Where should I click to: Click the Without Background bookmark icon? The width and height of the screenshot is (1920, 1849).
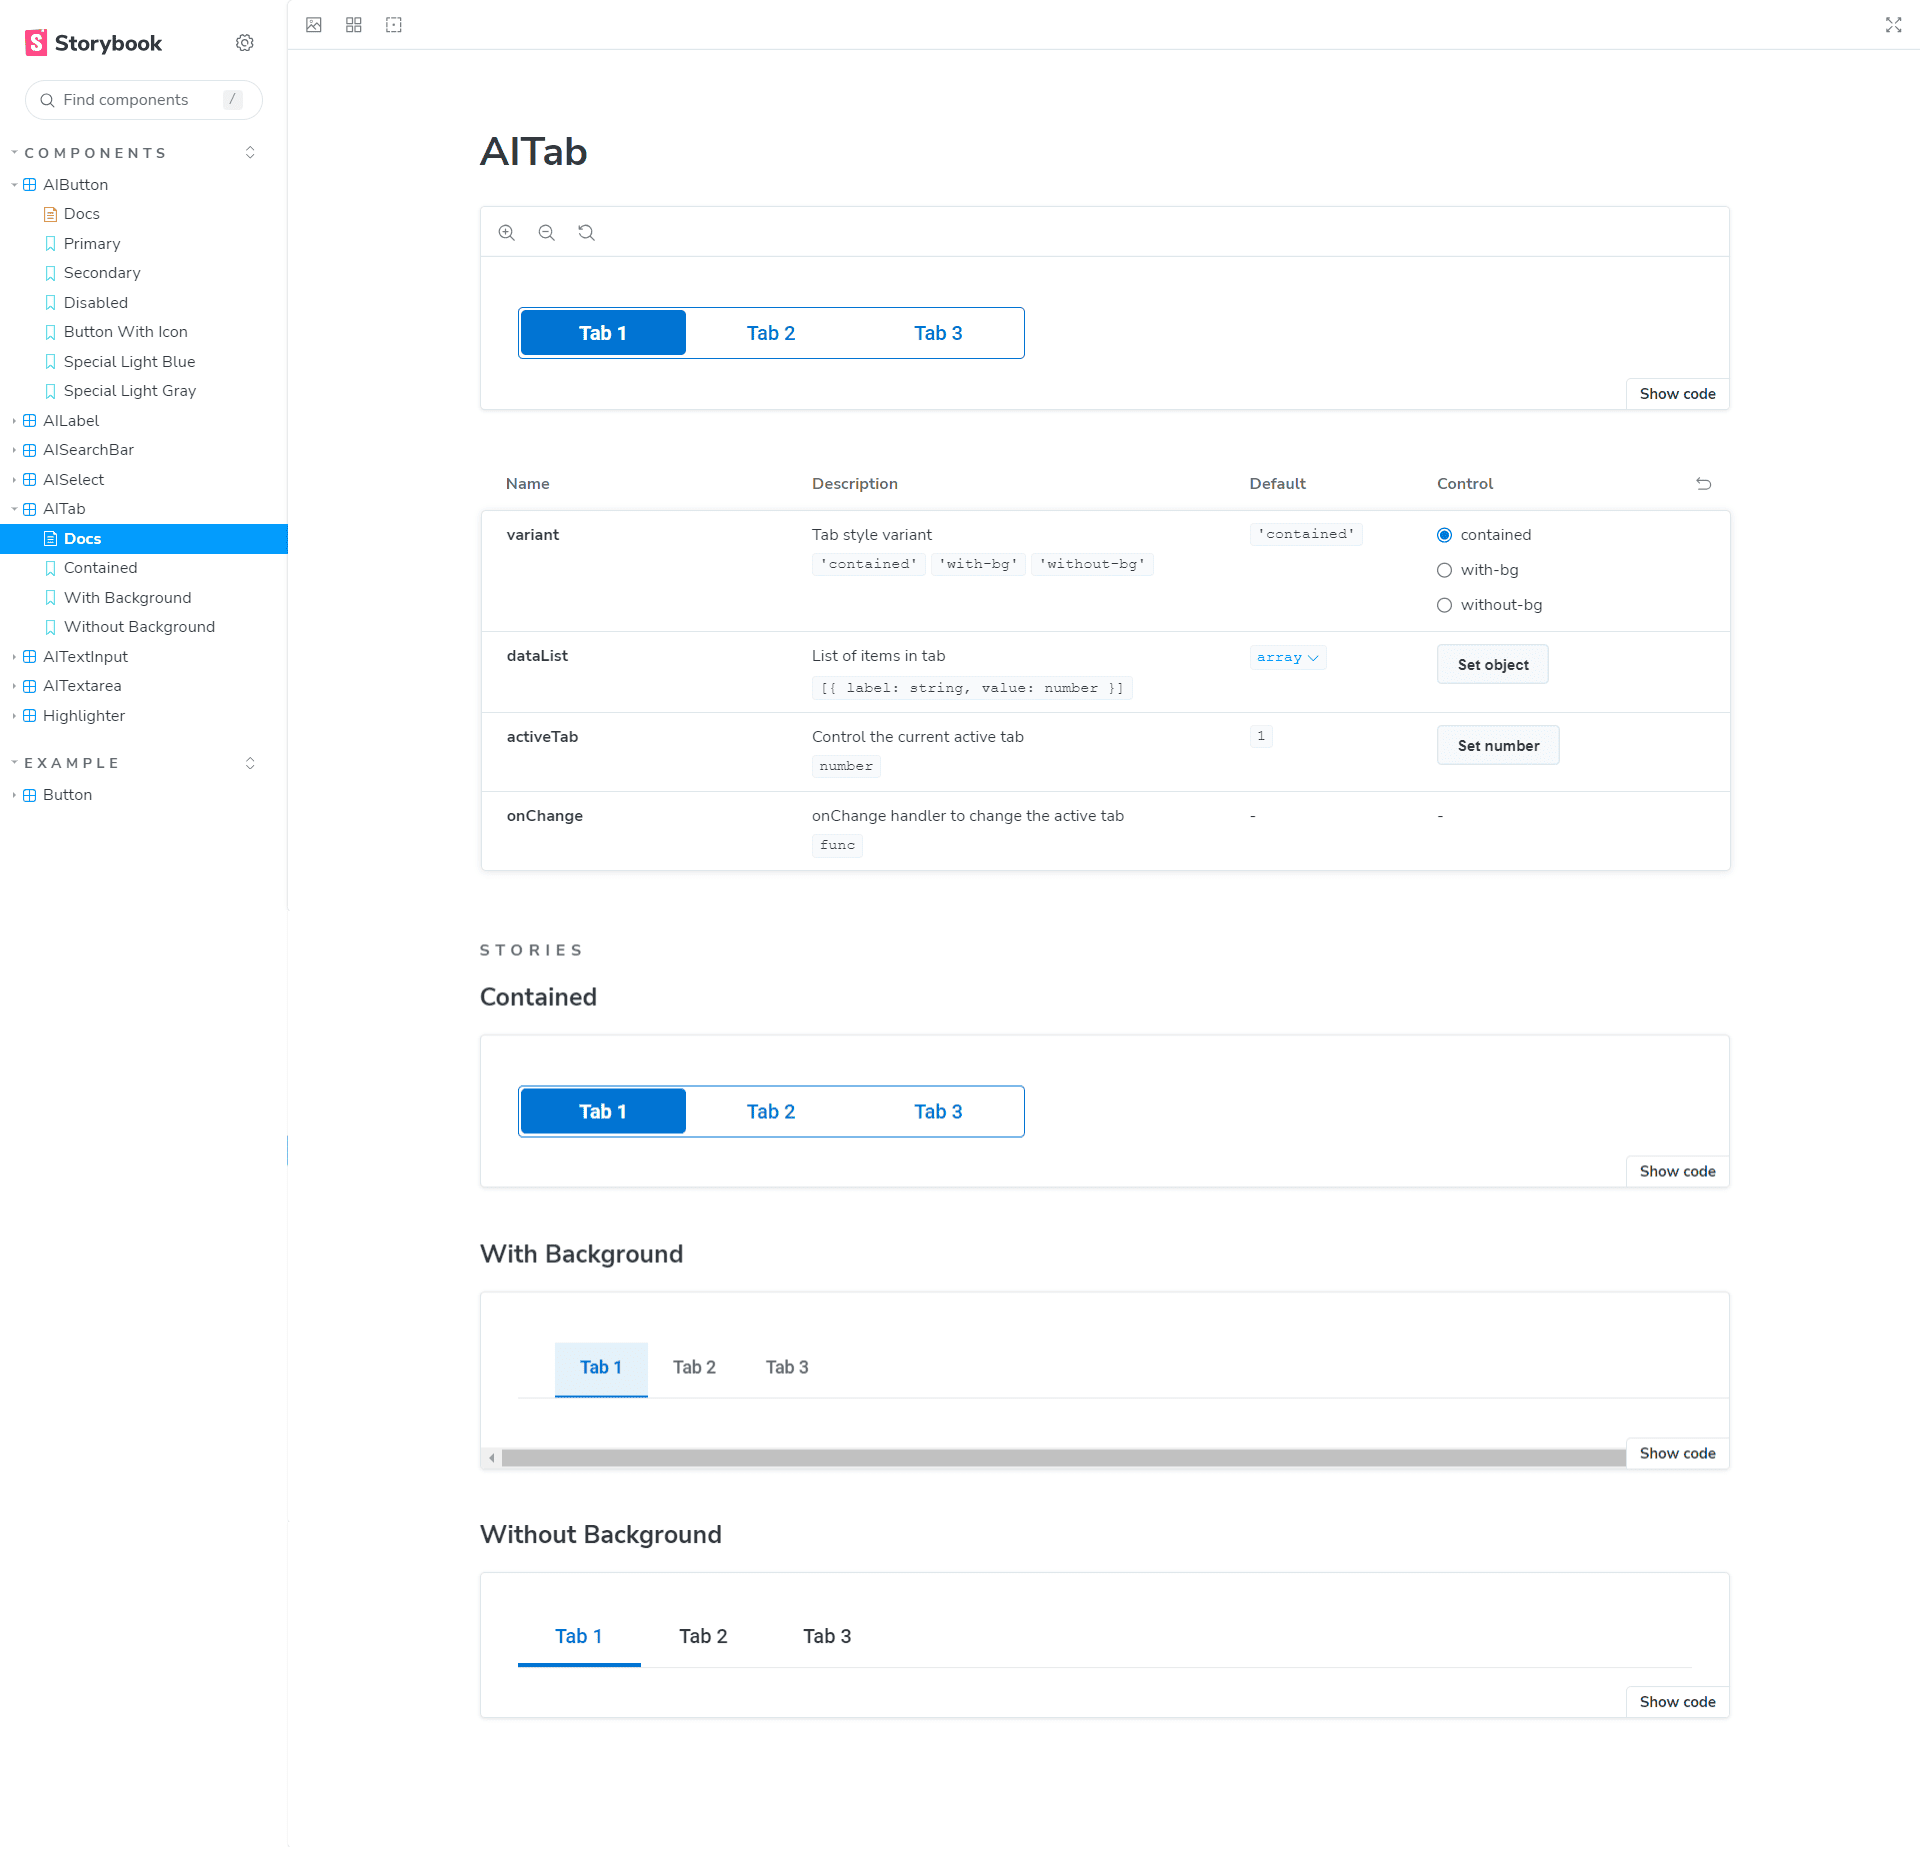coord(50,627)
